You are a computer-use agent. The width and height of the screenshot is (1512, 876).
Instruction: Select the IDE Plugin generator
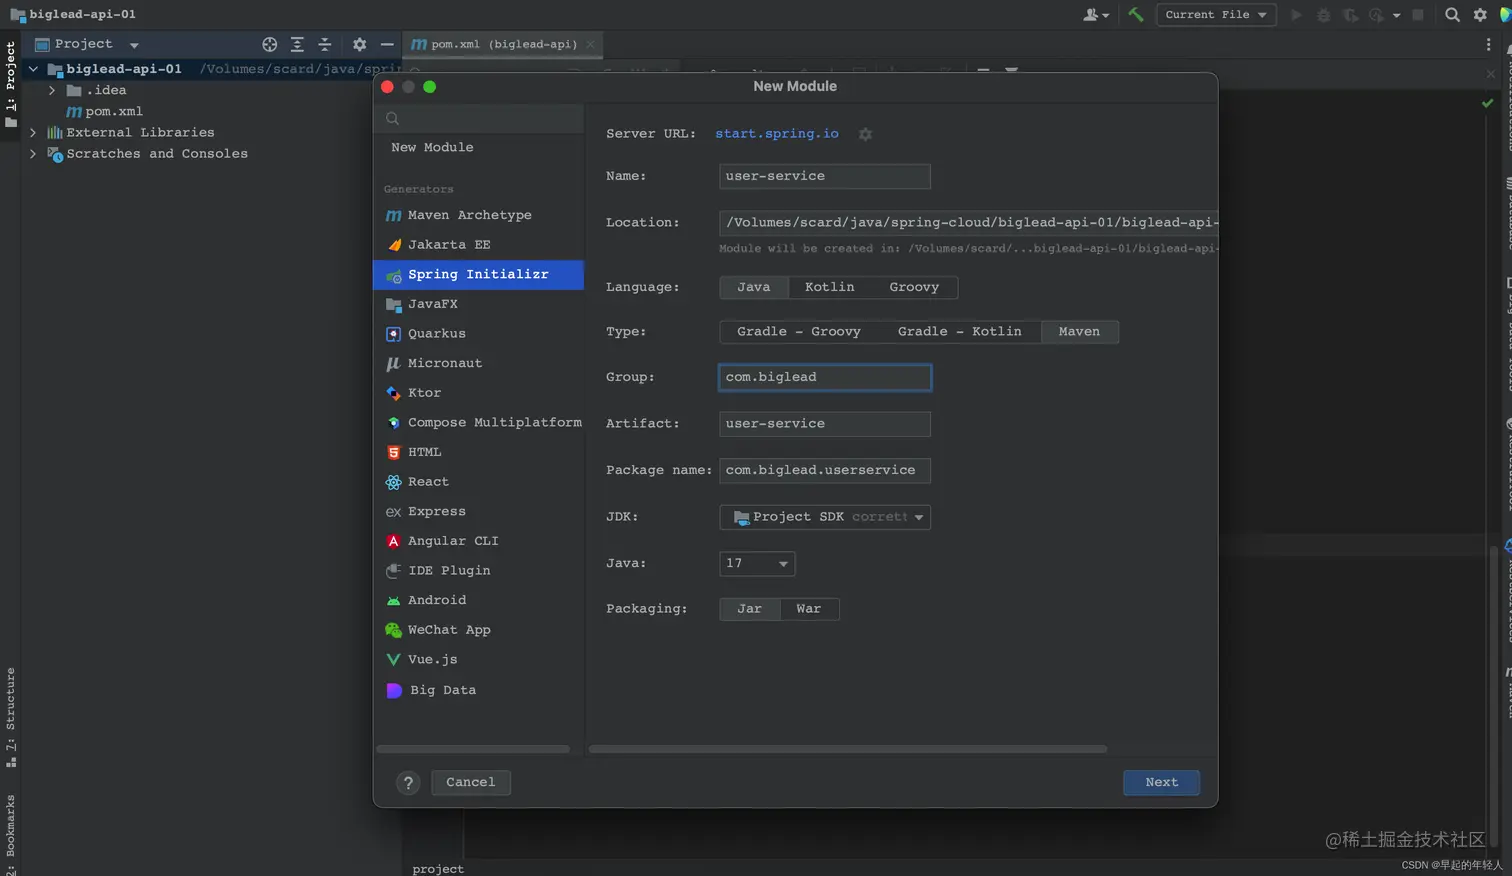click(x=478, y=571)
